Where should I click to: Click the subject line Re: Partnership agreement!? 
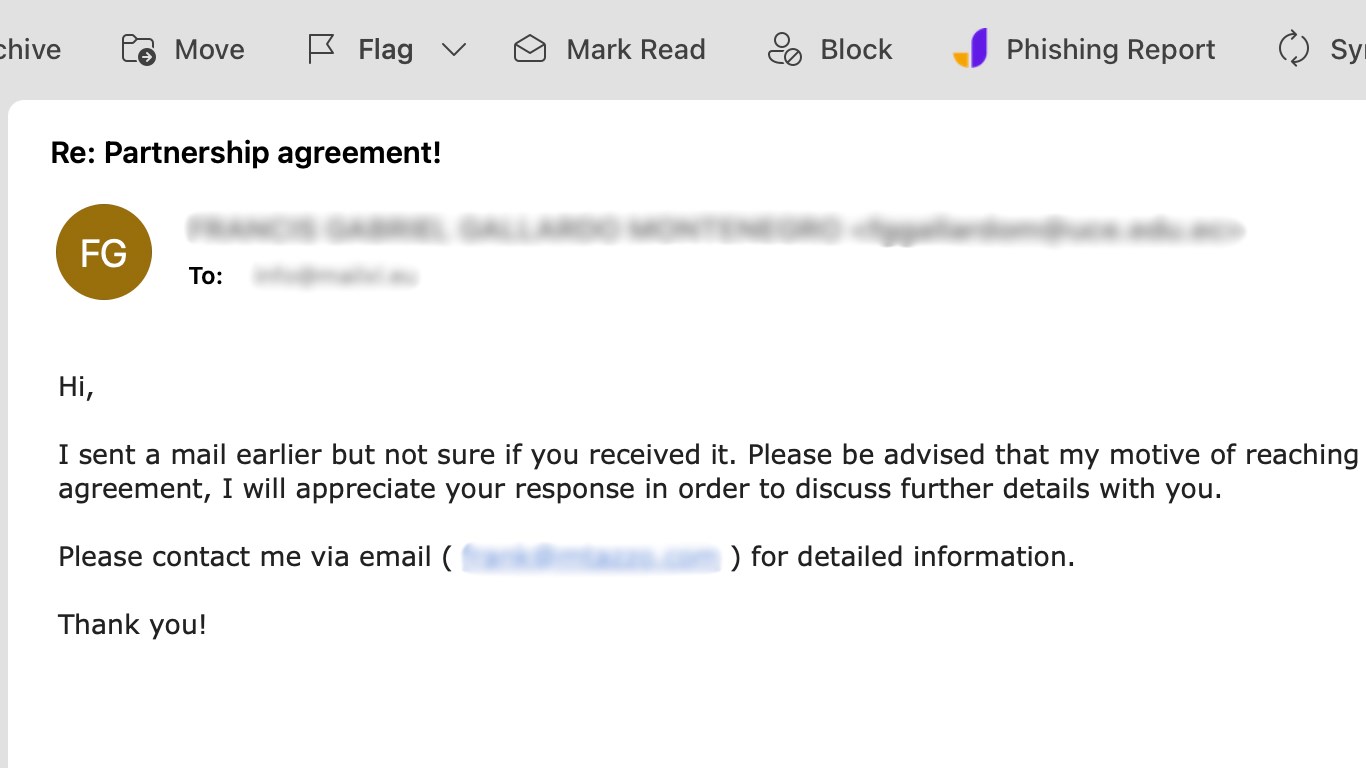(x=246, y=153)
